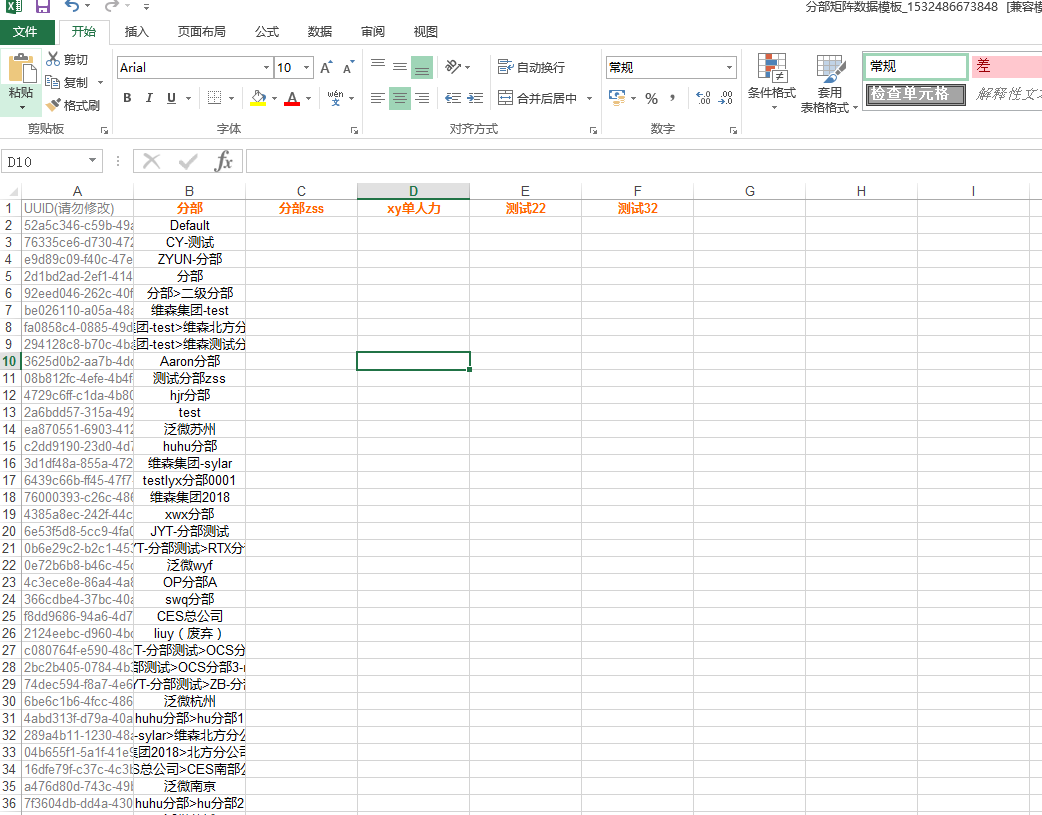Click the increase indent icon
Screen dimensions: 1042x815
point(475,98)
